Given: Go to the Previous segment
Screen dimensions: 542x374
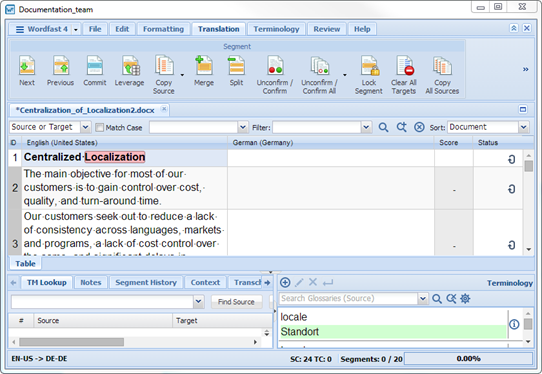Looking at the screenshot, I should (60, 71).
